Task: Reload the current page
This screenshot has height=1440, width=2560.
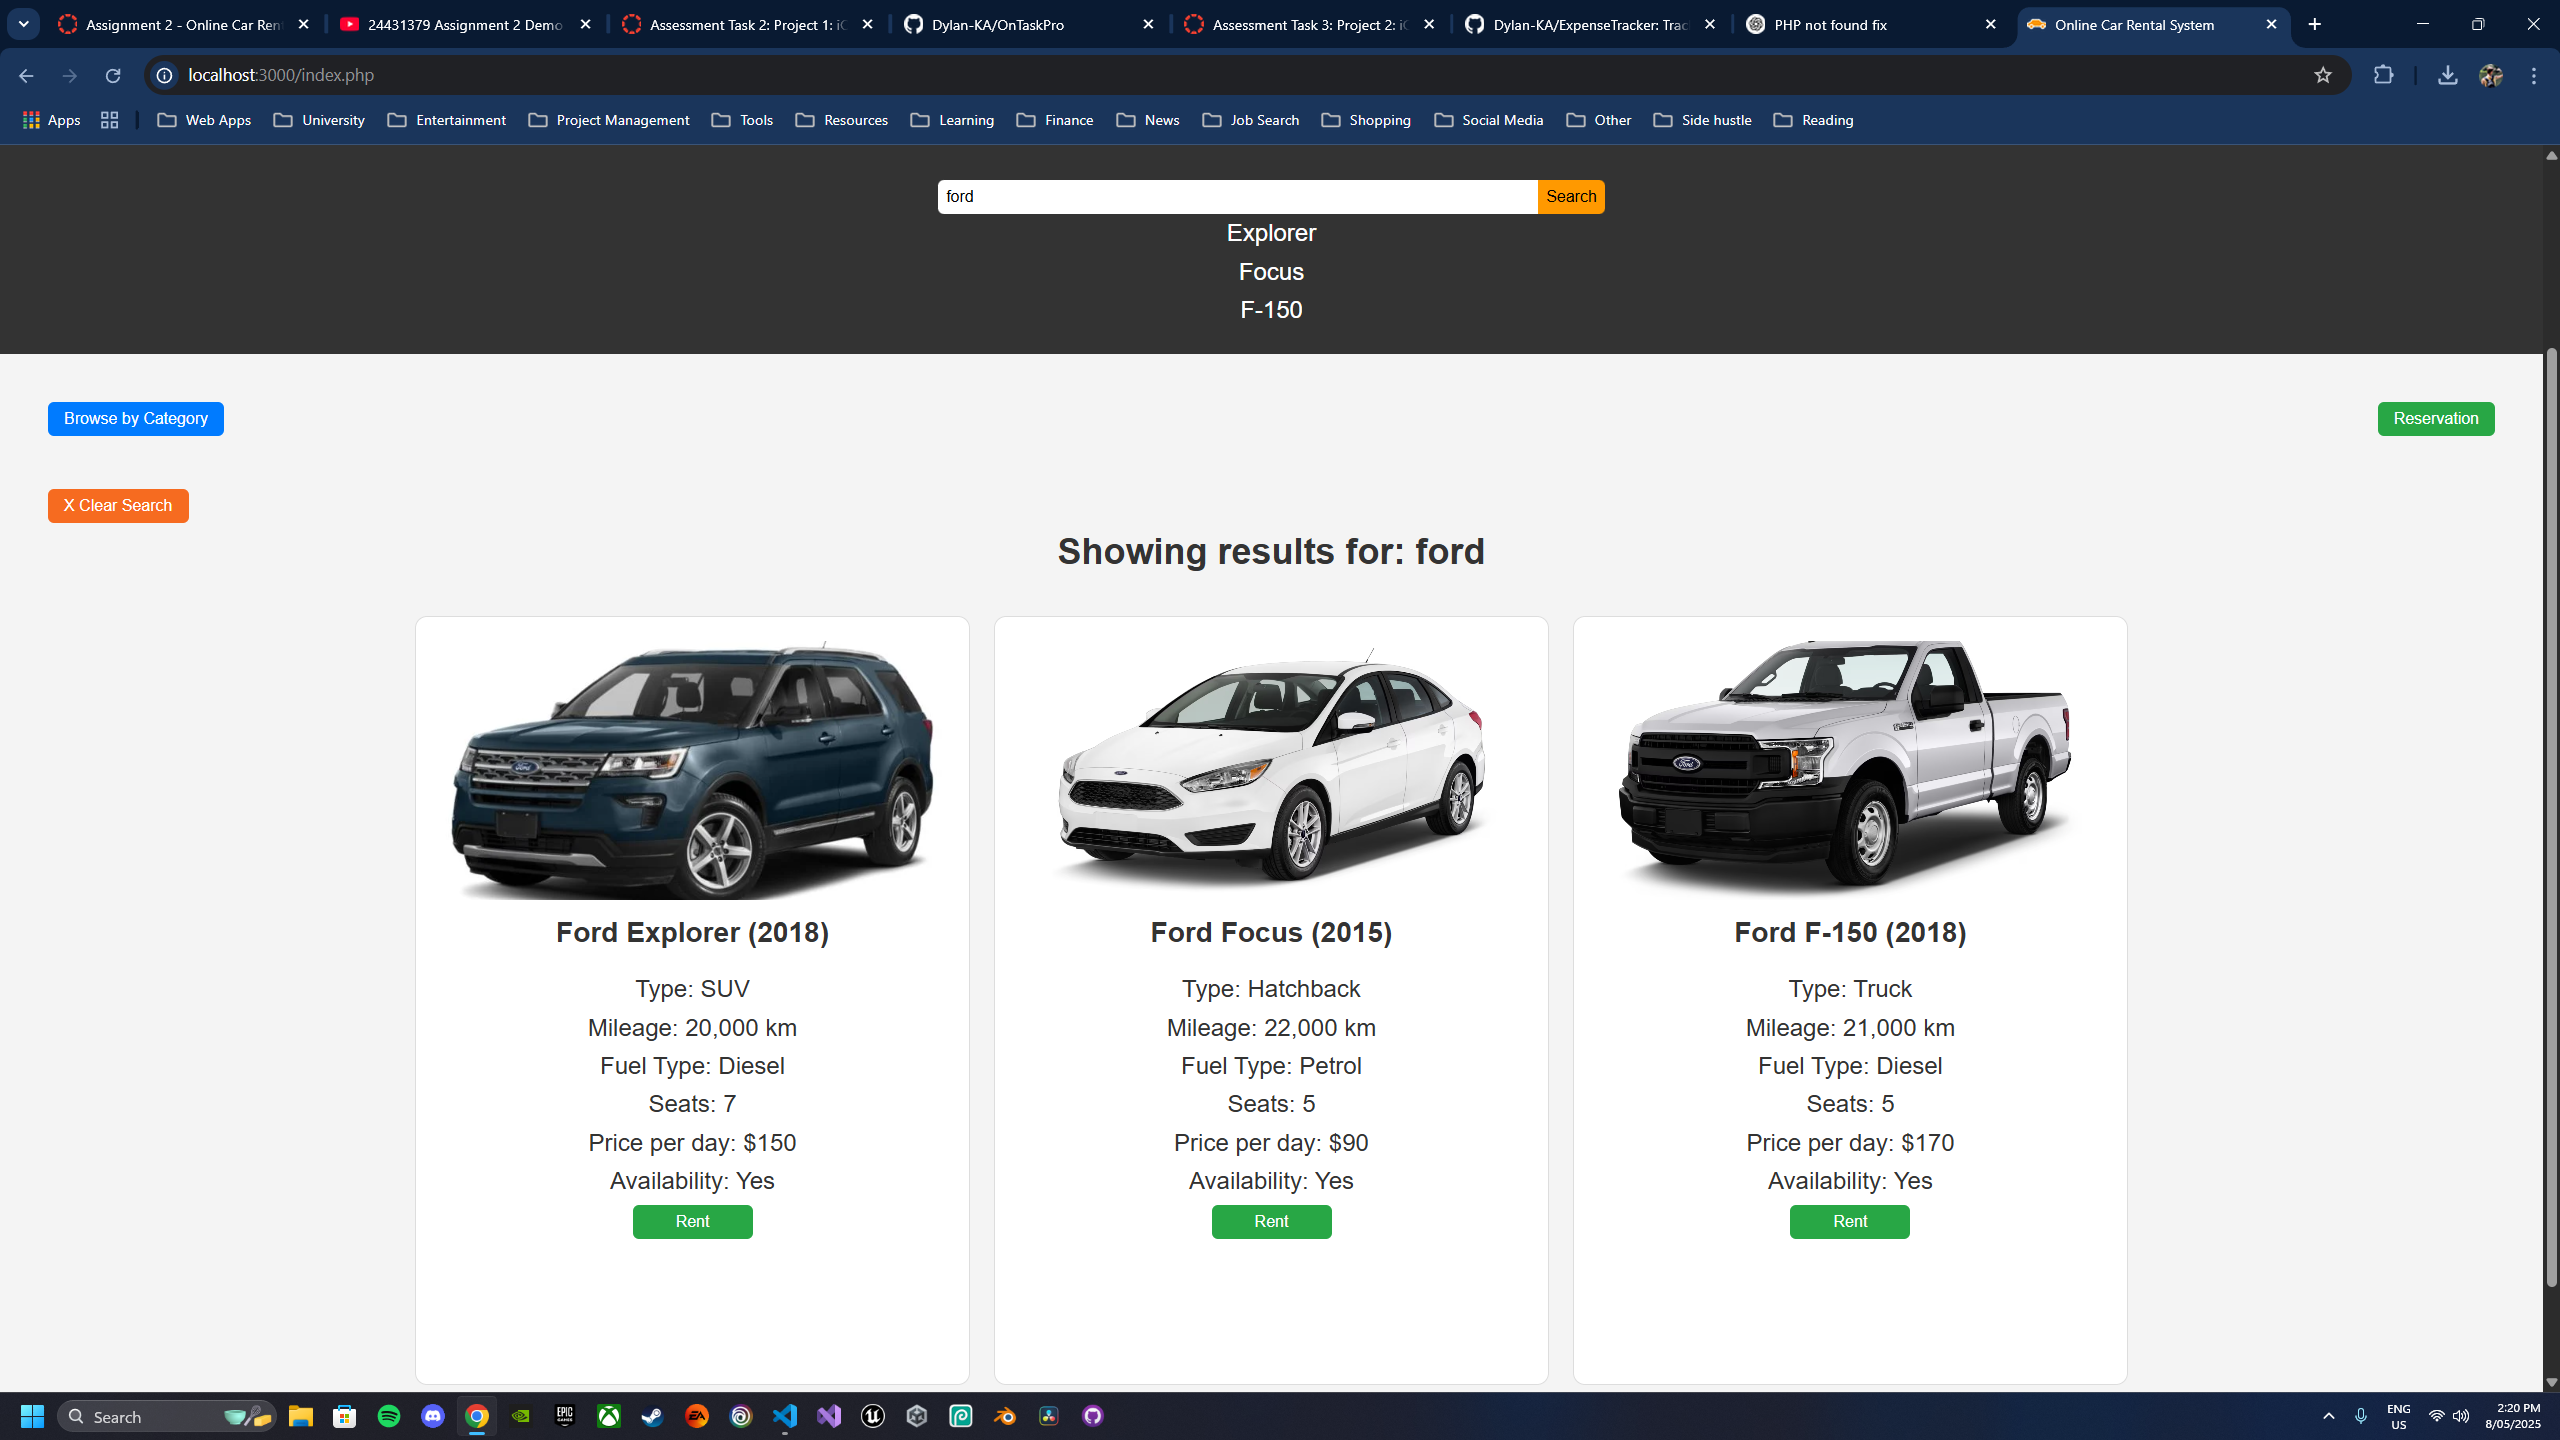Action: (113, 75)
